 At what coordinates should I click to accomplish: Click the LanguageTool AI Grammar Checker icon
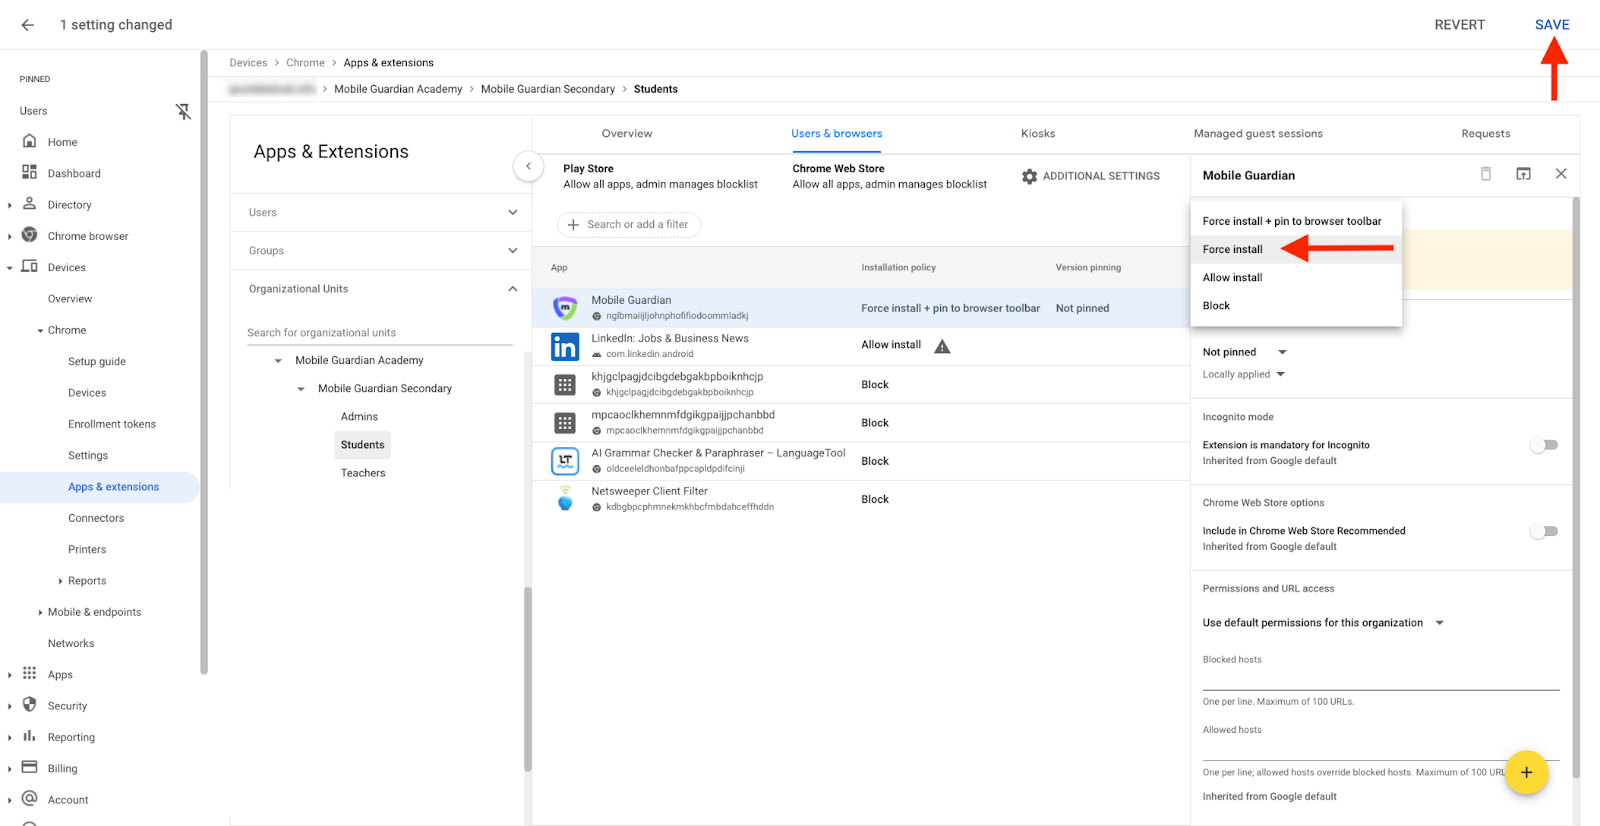565,461
